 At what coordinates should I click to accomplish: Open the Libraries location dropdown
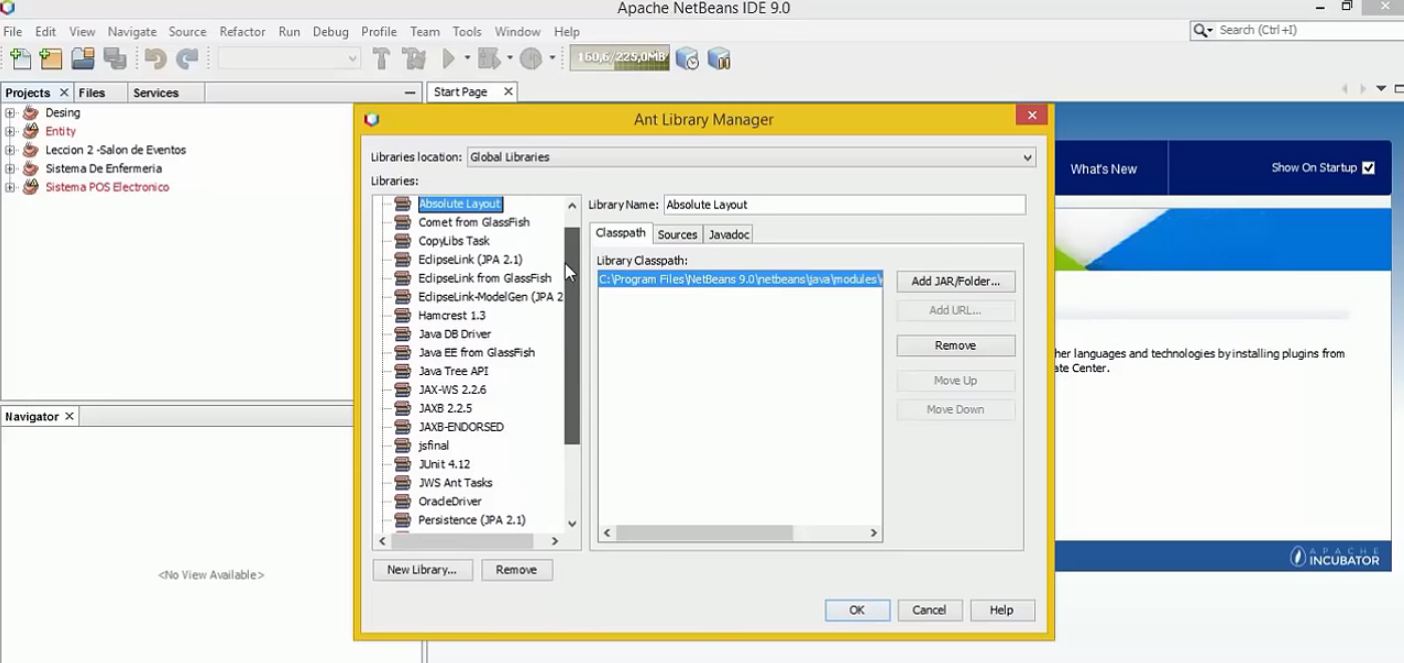coord(751,157)
